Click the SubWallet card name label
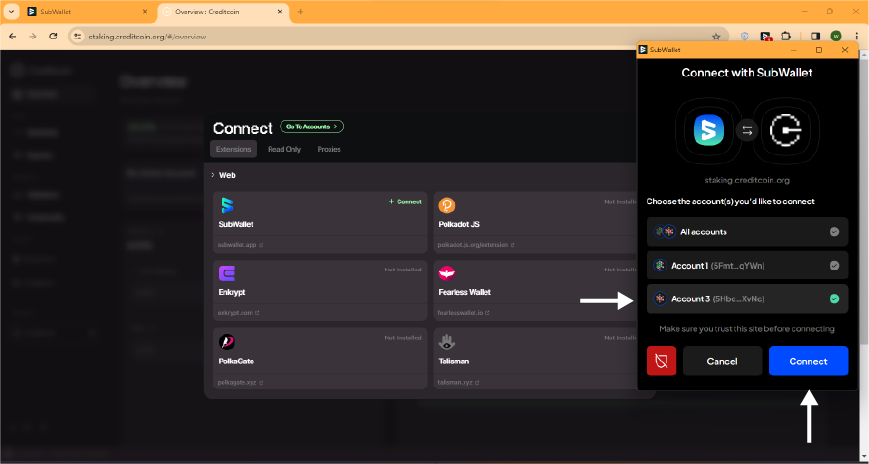 236,225
